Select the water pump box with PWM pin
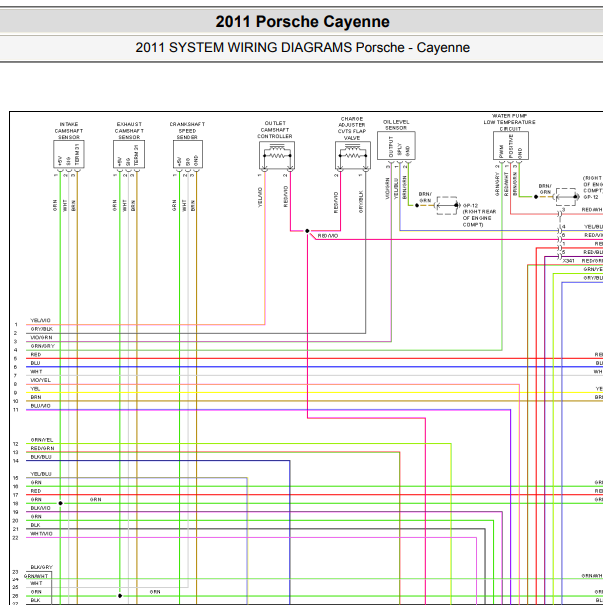Screen dimensions: 603x605 tap(511, 145)
